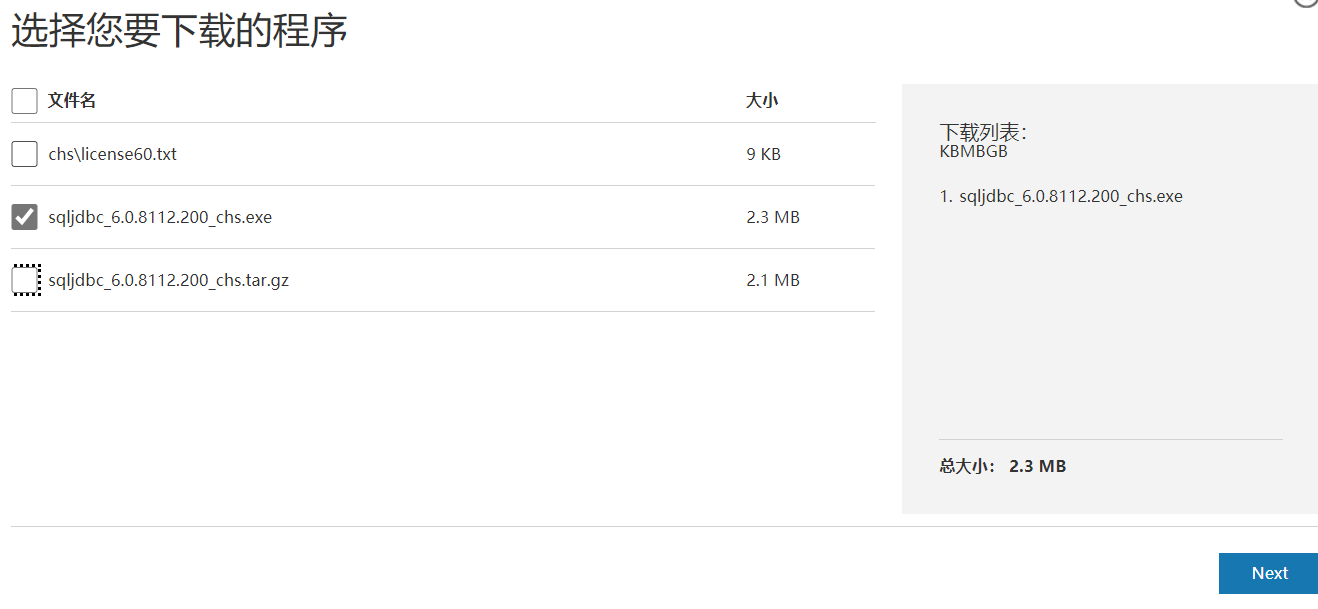Select the sqljdbc_6.0.8112.200_chs.tar.gz file name
This screenshot has width=1318, height=609.
(x=167, y=280)
